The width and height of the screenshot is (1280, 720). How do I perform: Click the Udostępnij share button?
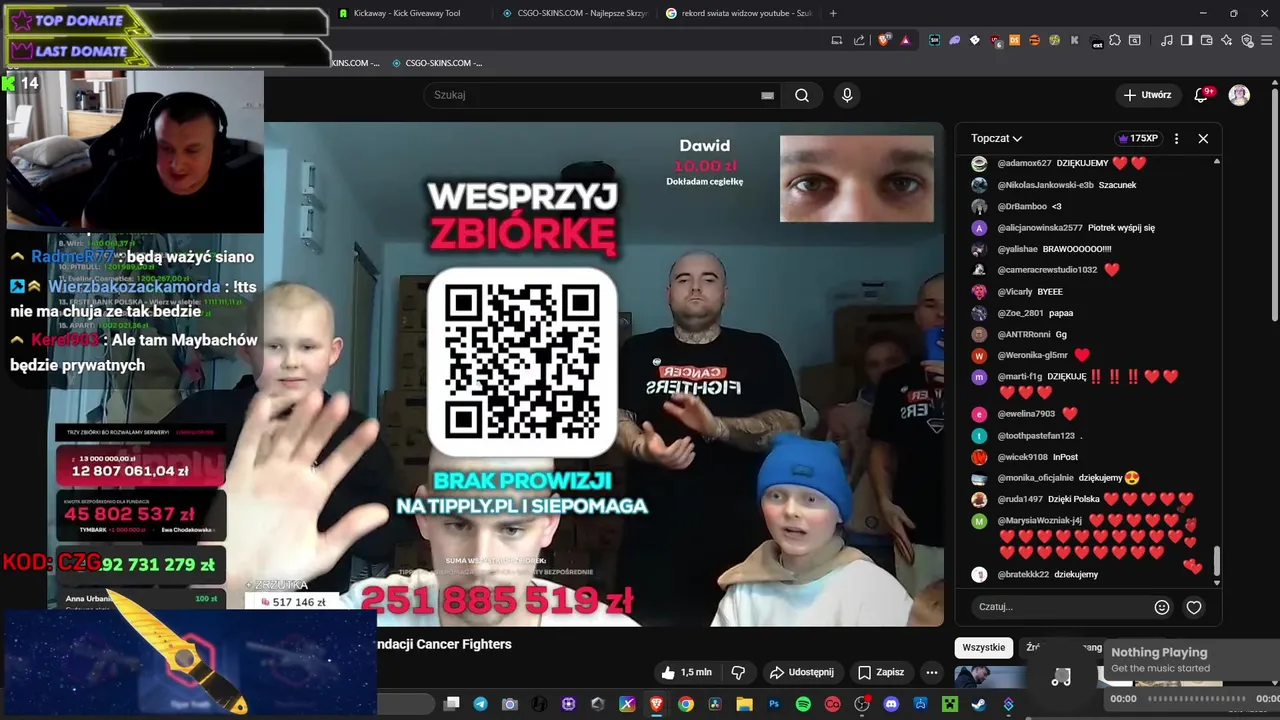click(x=801, y=672)
